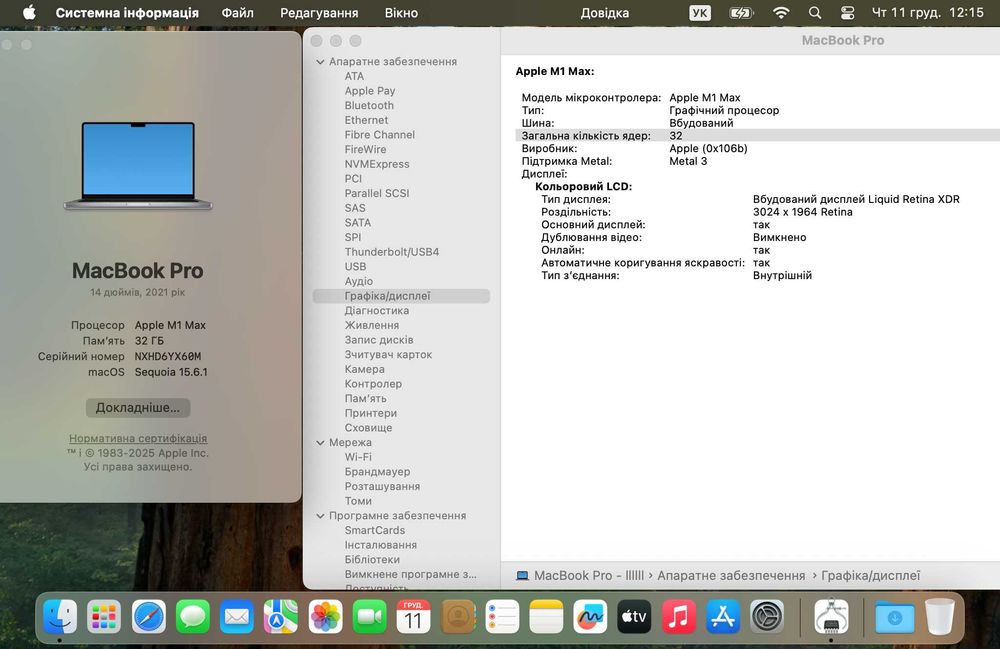Open the Вікно menu
The width and height of the screenshot is (1000, 649).
click(x=401, y=13)
